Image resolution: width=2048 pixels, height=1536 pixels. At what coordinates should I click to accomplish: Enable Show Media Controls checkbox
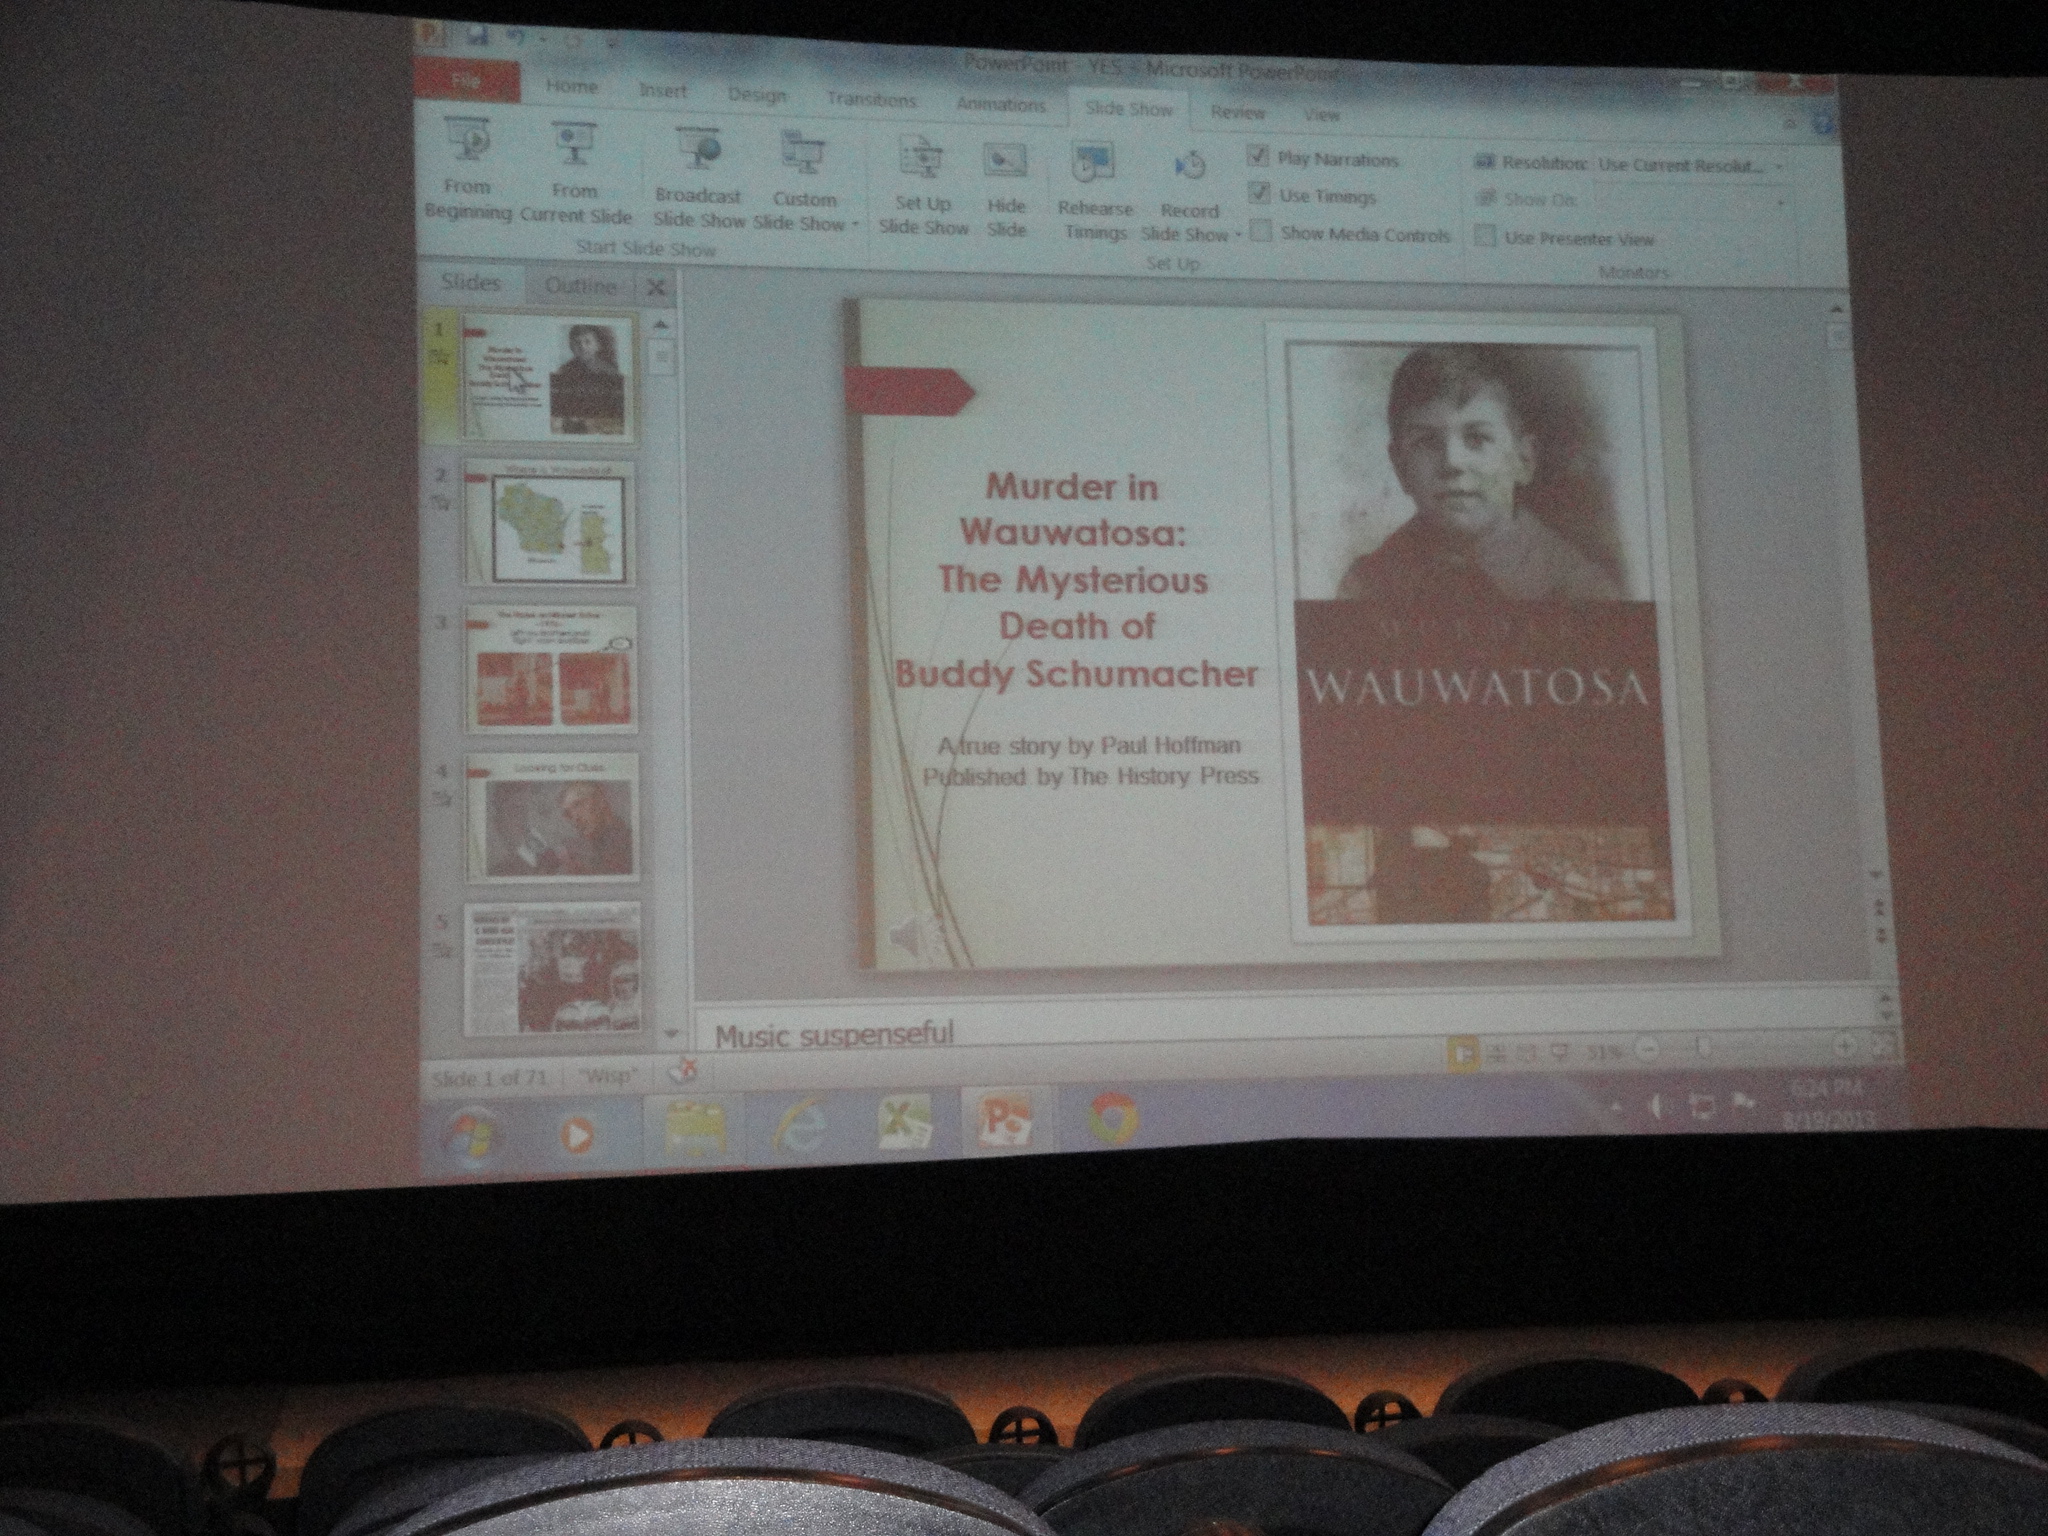pos(1262,232)
